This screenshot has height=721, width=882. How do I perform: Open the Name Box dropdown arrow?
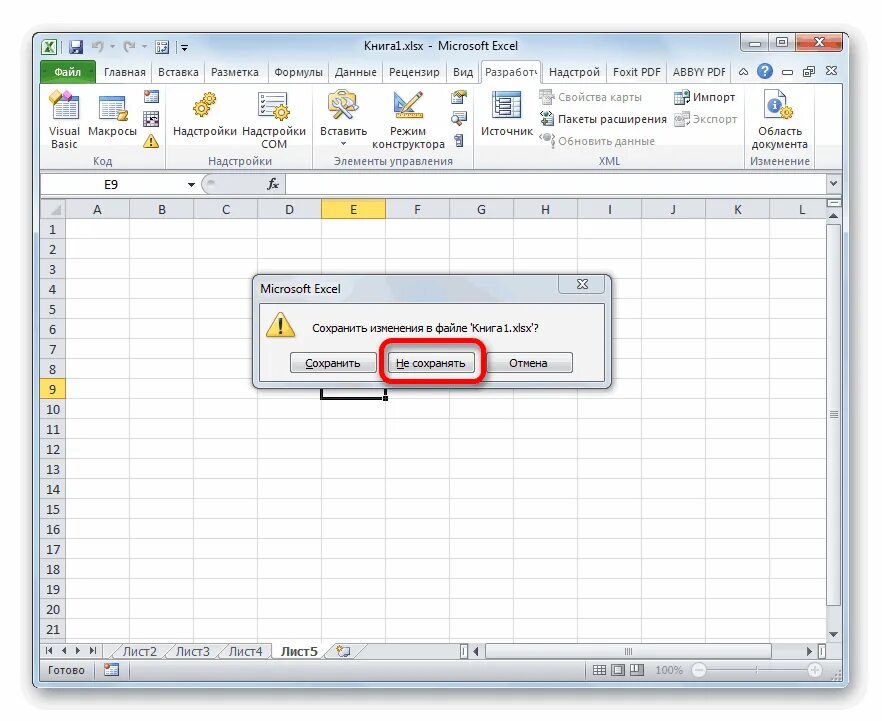pos(191,184)
